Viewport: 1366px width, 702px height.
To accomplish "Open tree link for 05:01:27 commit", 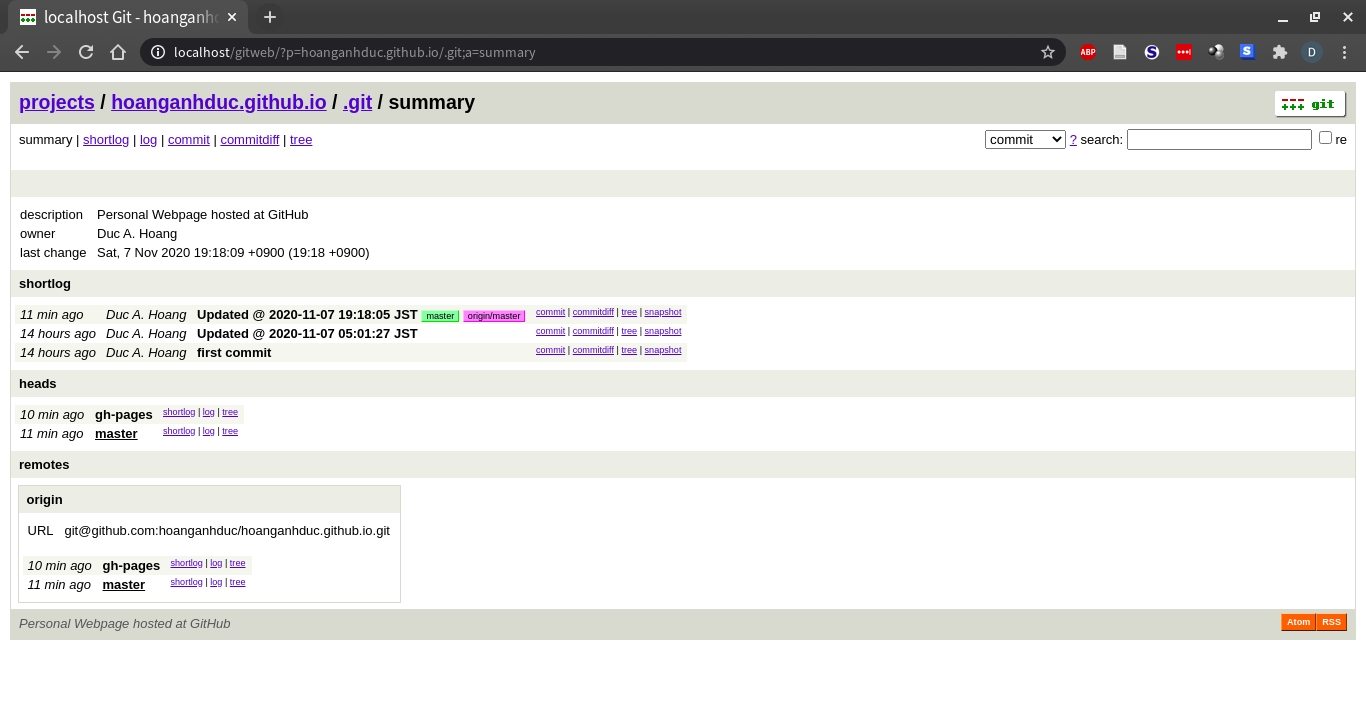I will point(629,331).
